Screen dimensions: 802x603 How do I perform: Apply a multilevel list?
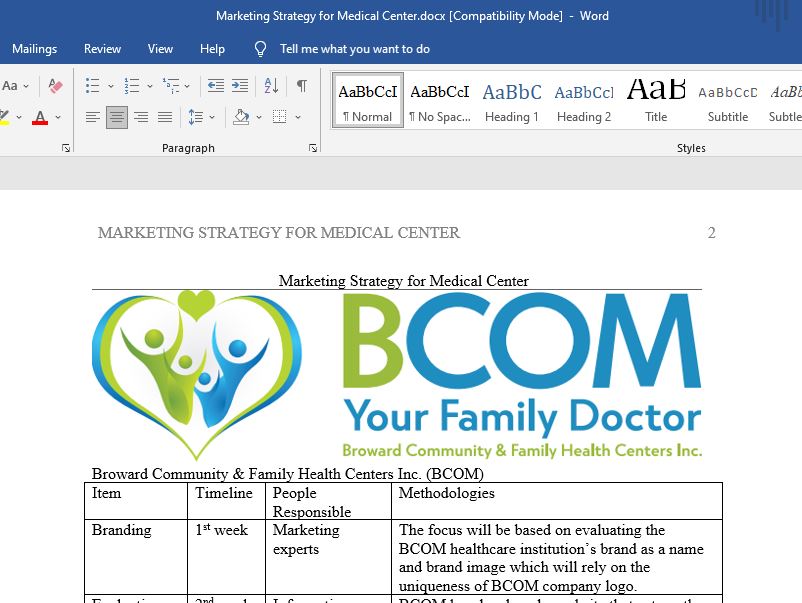point(171,85)
